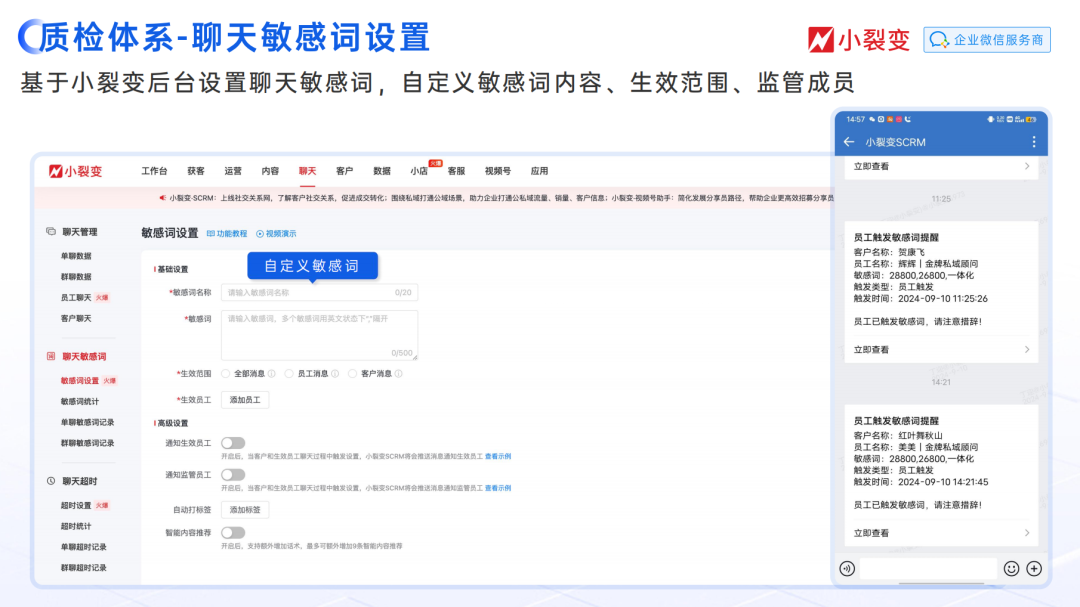1080x607 pixels.
Task: Tap the voice input icon in chat bar
Action: [x=846, y=567]
